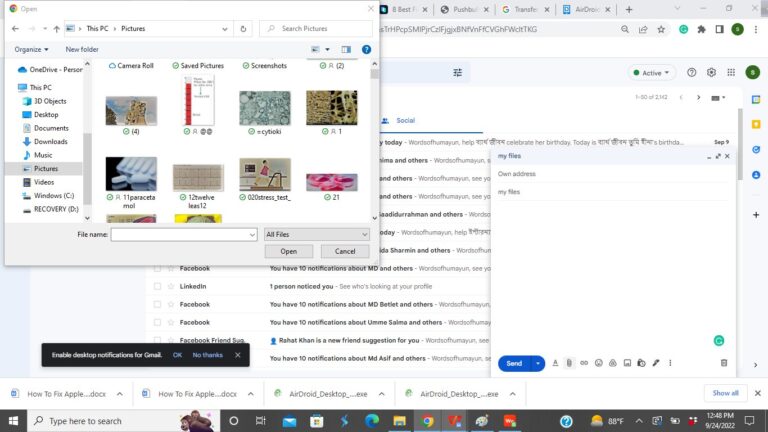Open Google apps grid icon
Viewport: 768px width, 432px height.
point(731,72)
